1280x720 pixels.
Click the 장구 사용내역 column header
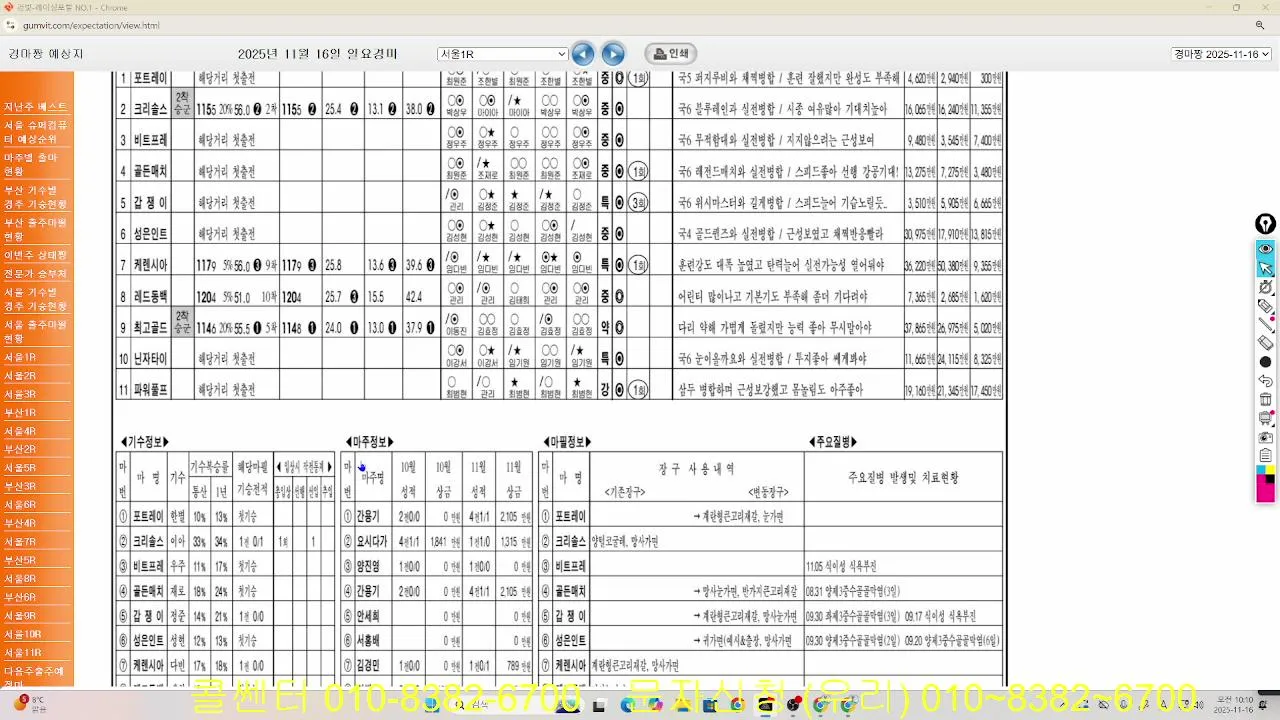(697, 468)
